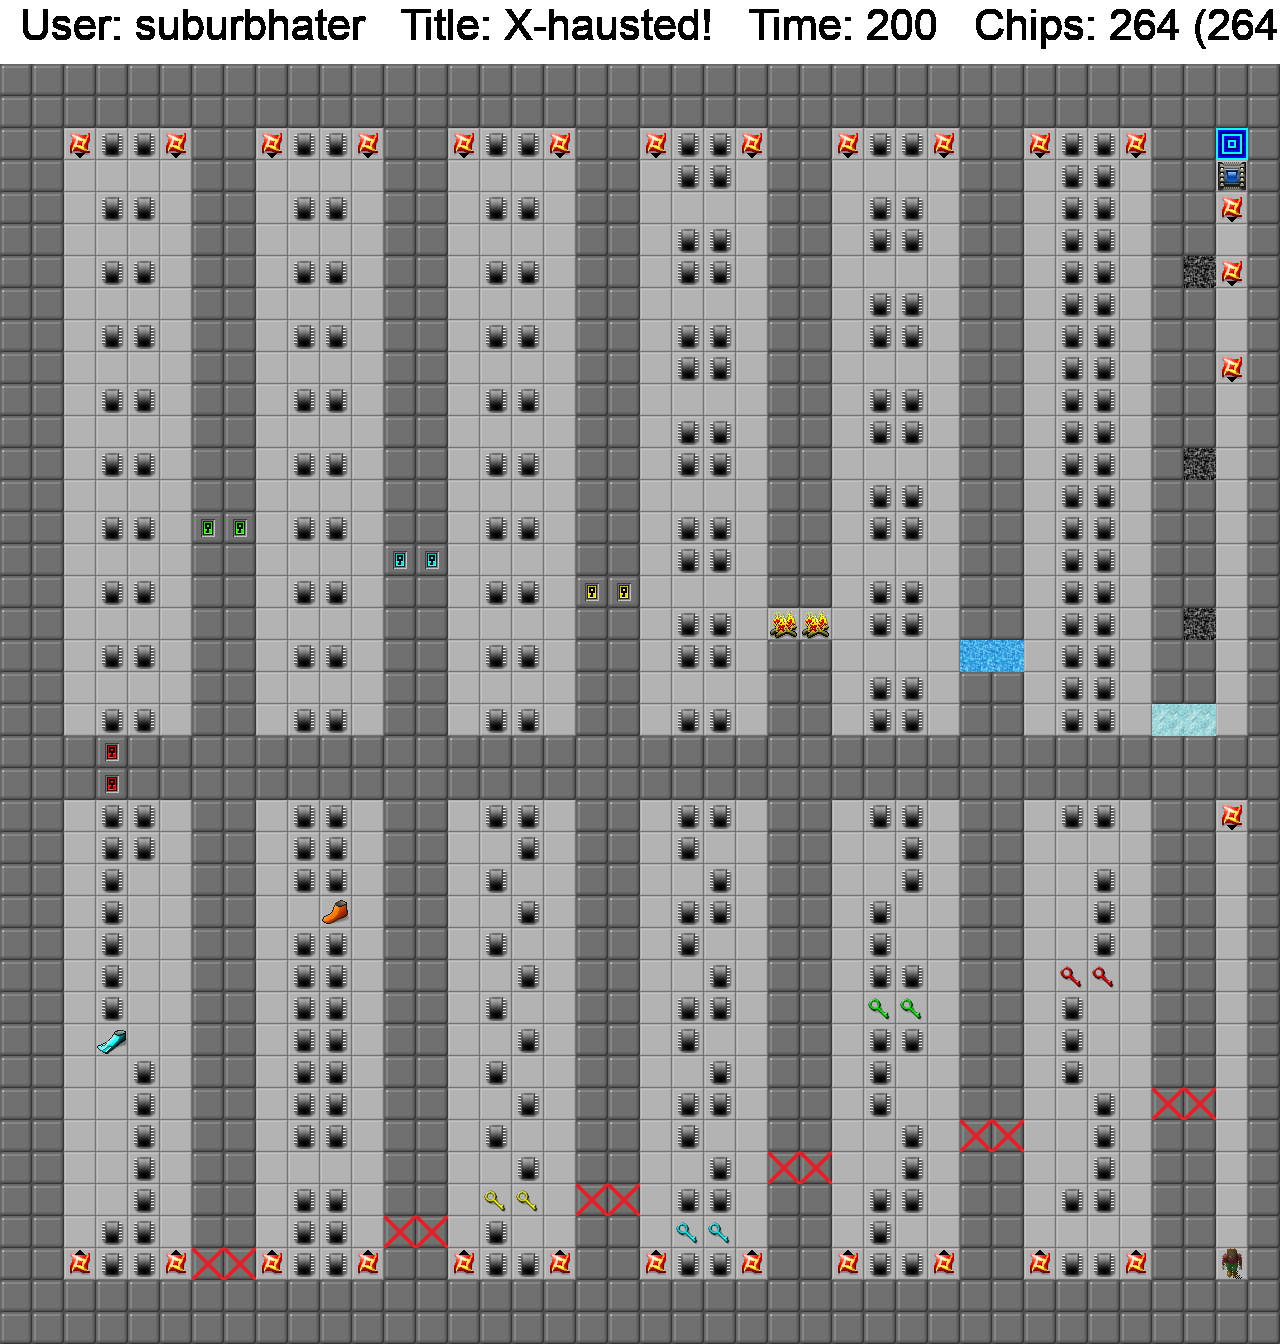Click the blue water tile

coord(992,656)
